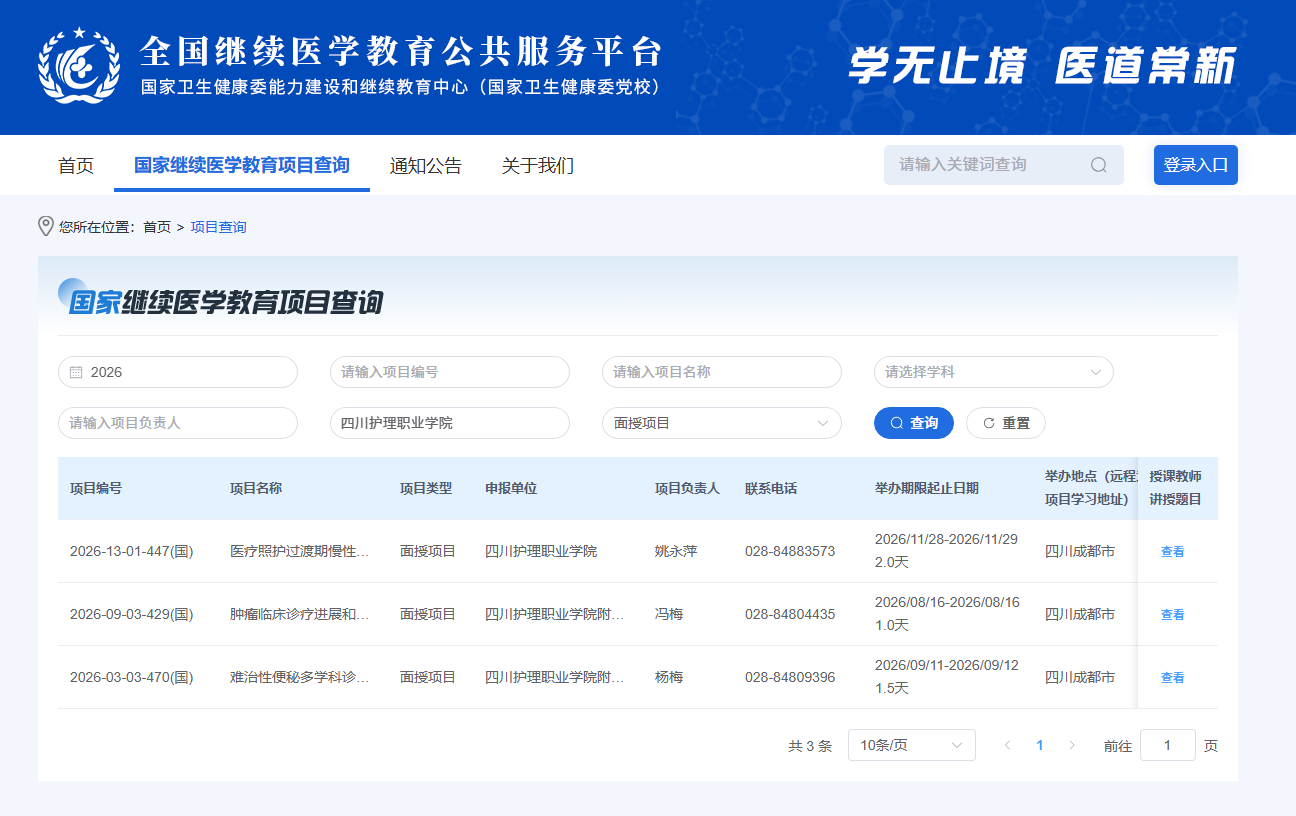This screenshot has height=816, width=1296.
Task: Click the magnifier icon in keyword search
Action: (x=1098, y=165)
